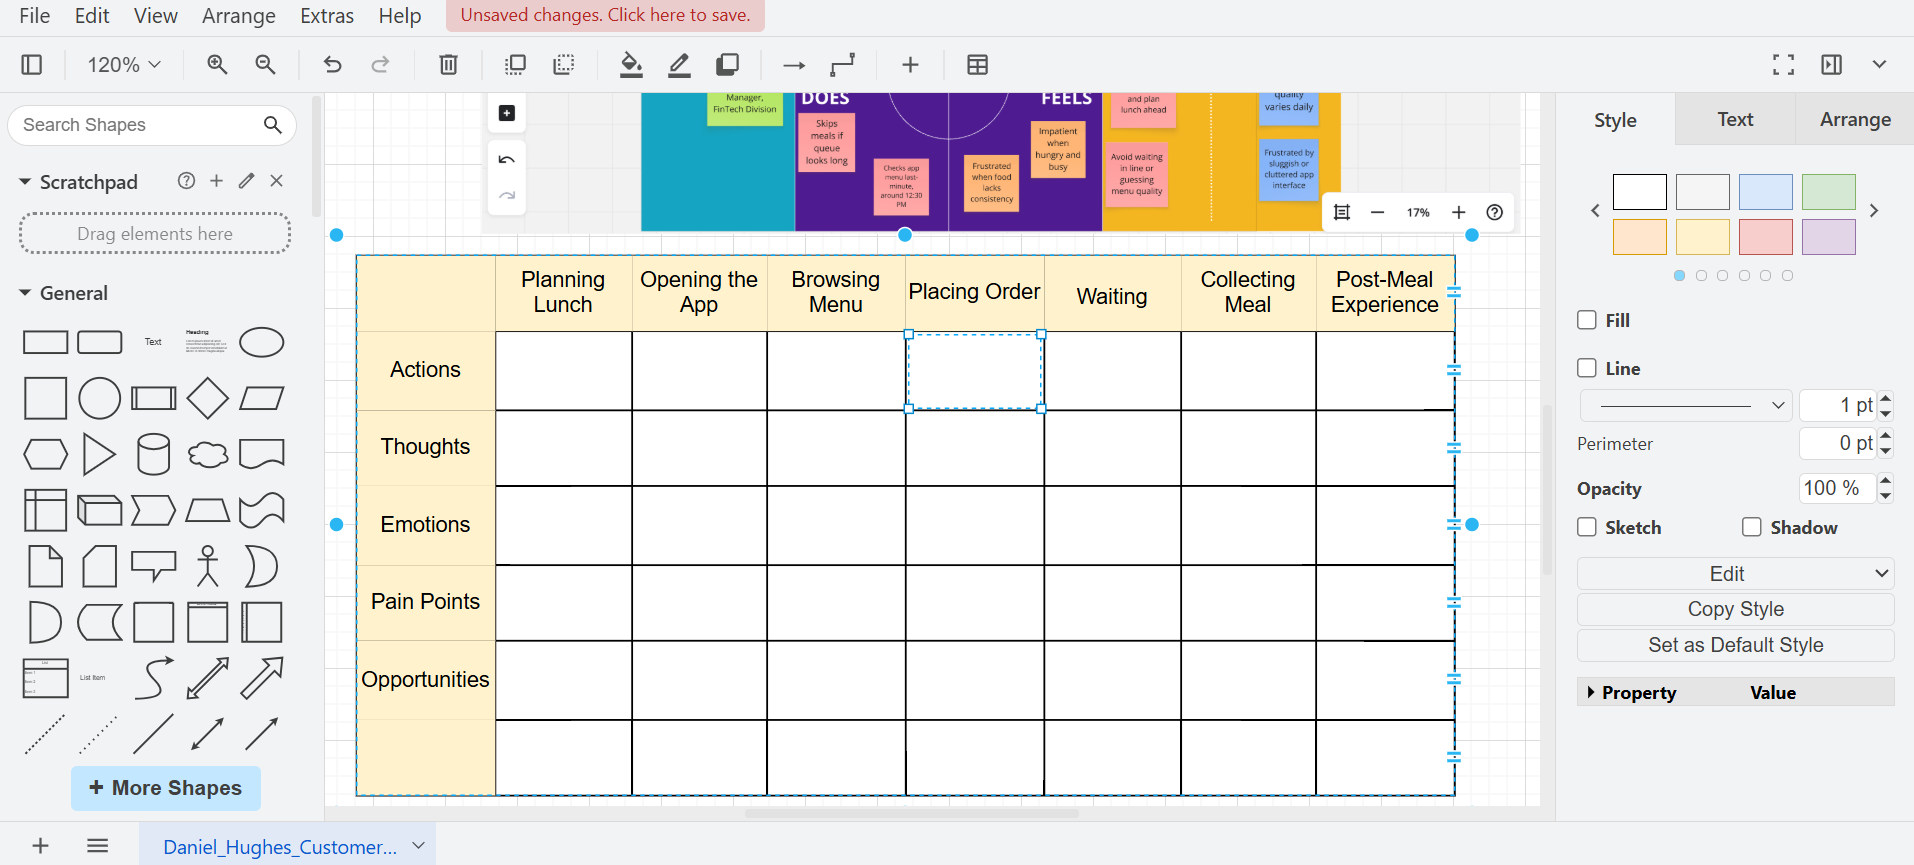The height and width of the screenshot is (865, 1914).
Task: Enable the Fill checkbox
Action: point(1587,320)
